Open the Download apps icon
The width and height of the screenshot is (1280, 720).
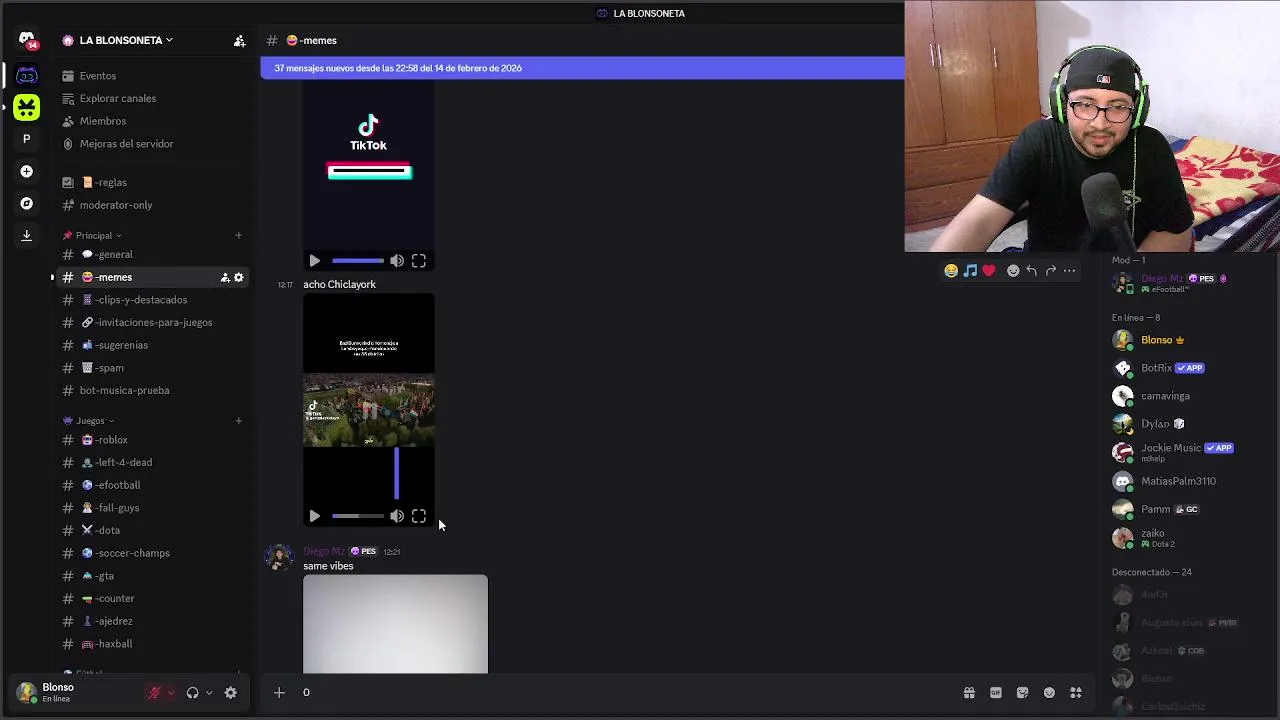pos(27,236)
